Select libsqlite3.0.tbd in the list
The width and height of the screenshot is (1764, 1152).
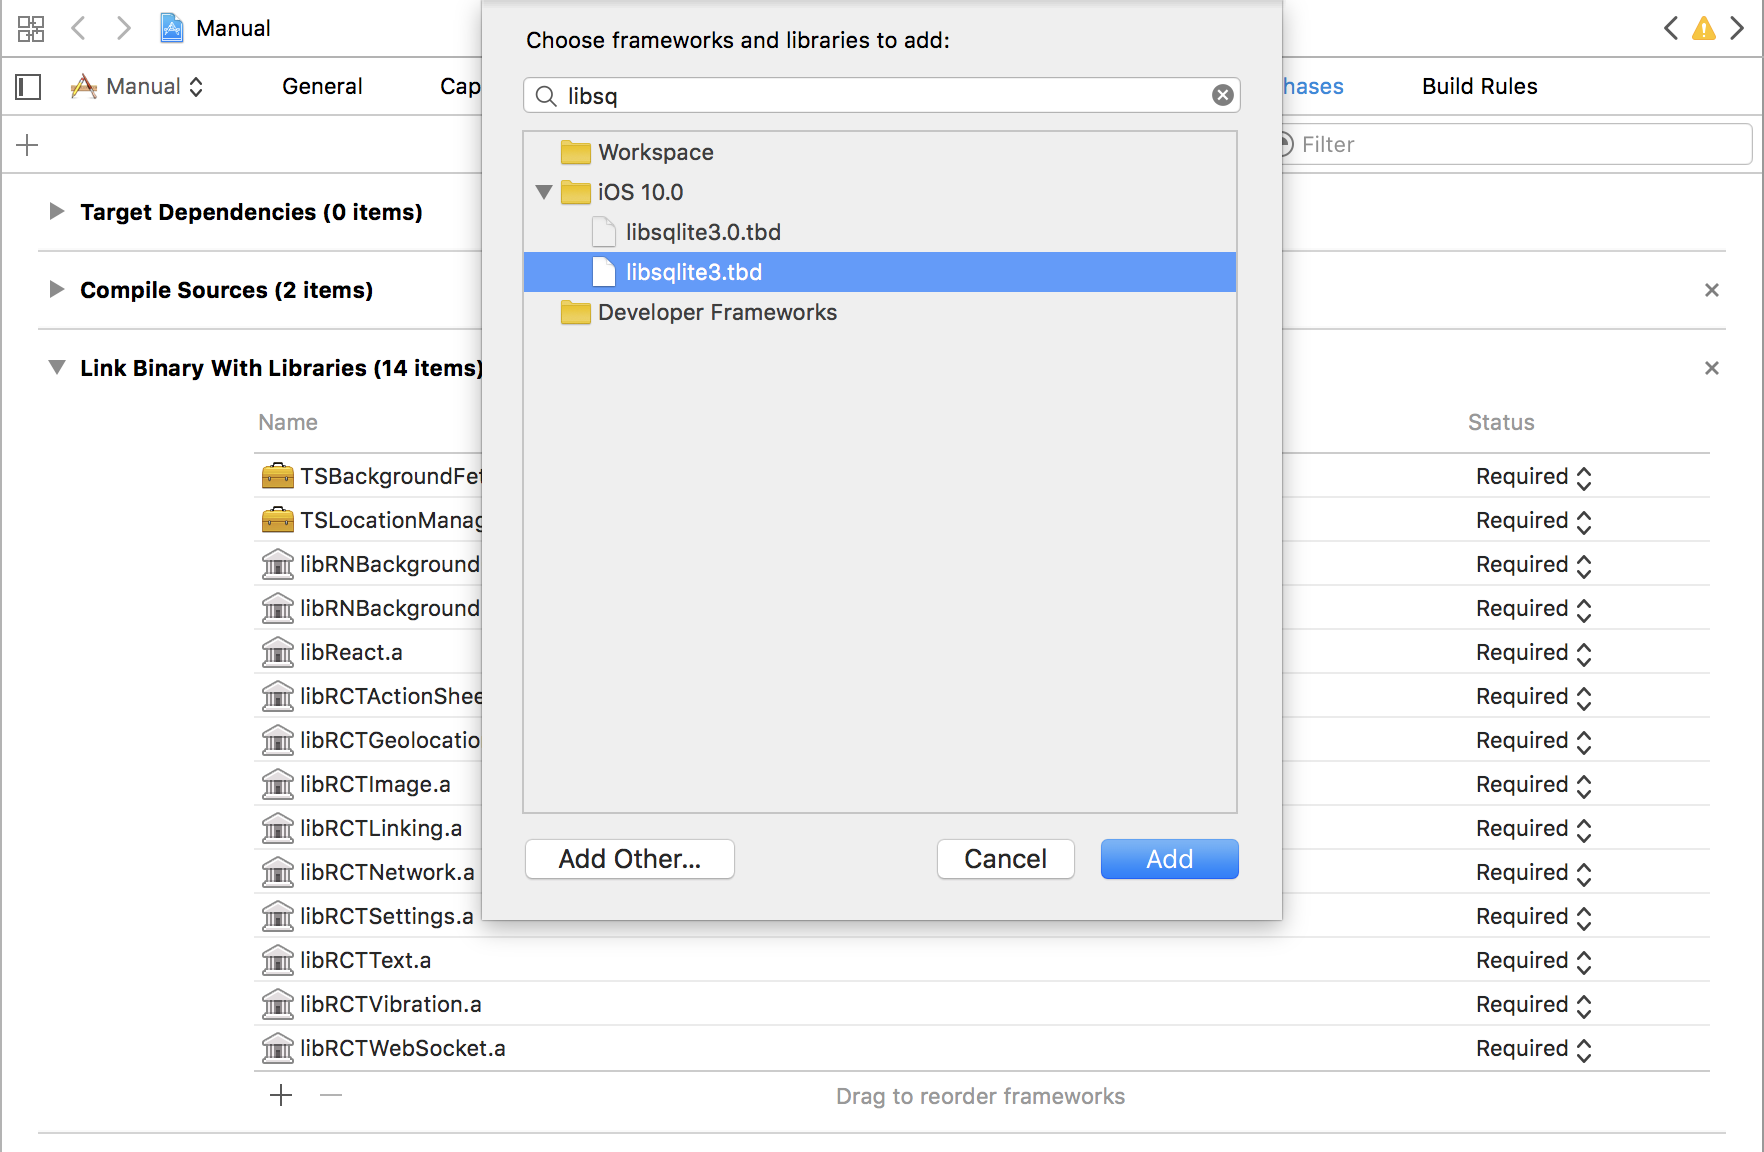pos(880,232)
